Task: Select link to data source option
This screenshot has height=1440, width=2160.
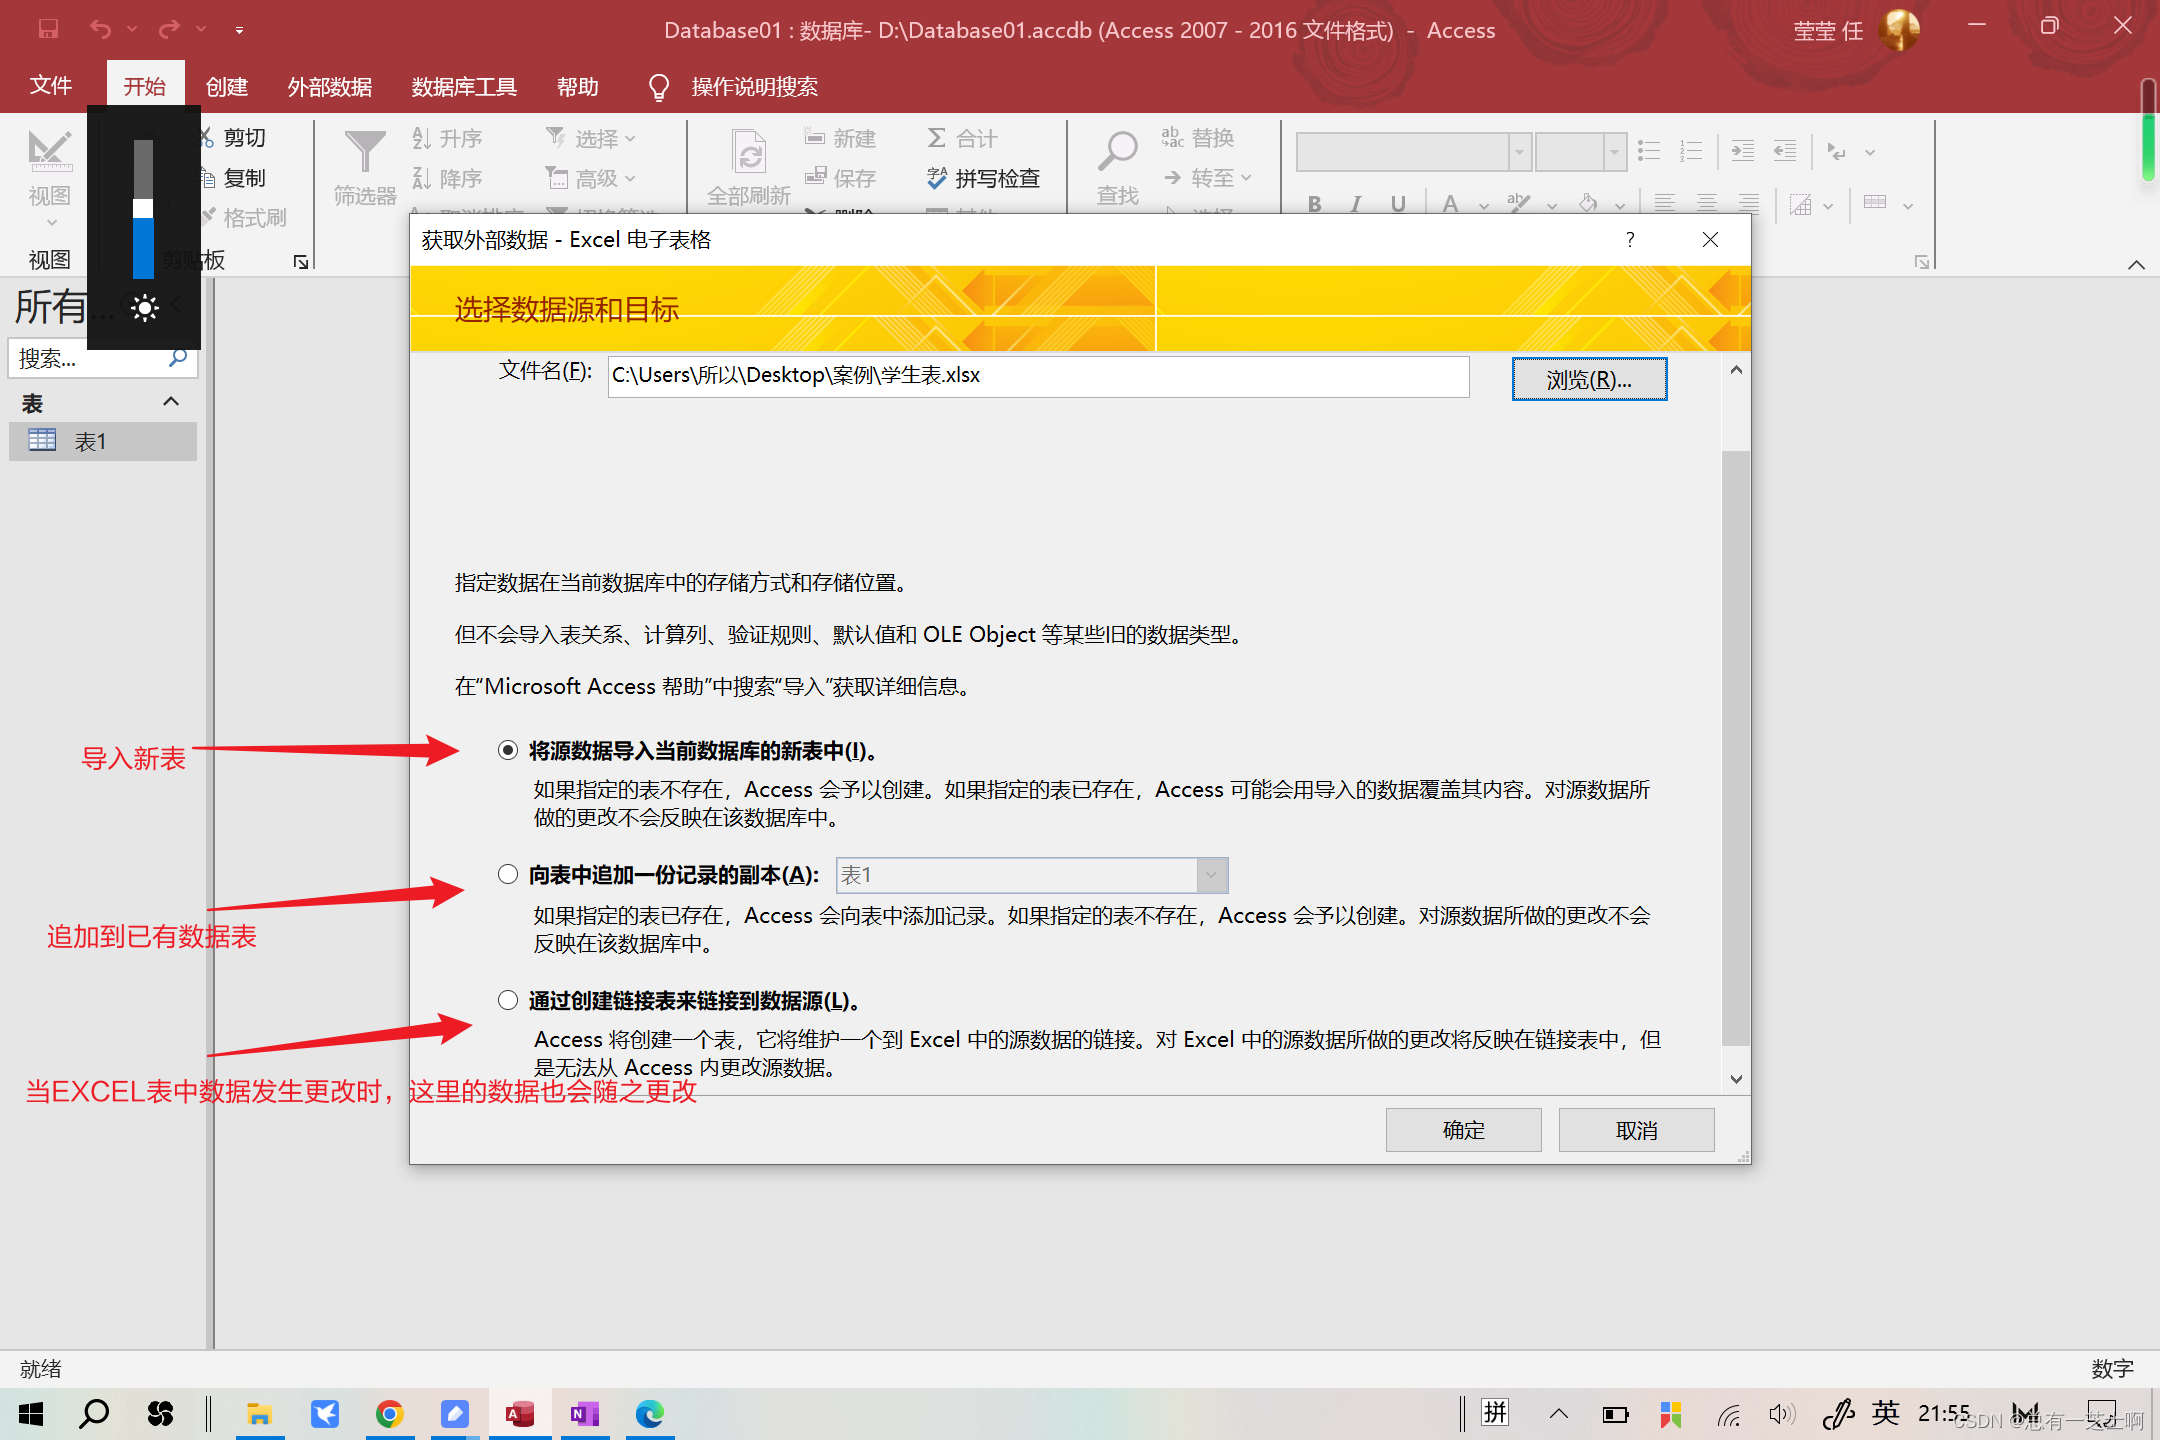Action: pyautogui.click(x=508, y=1000)
